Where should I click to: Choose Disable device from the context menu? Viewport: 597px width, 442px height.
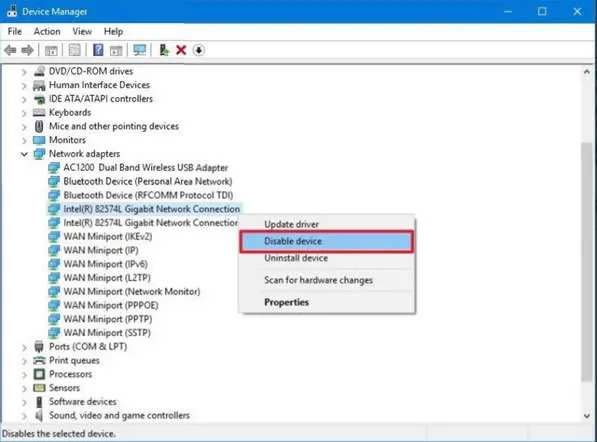[x=327, y=241]
